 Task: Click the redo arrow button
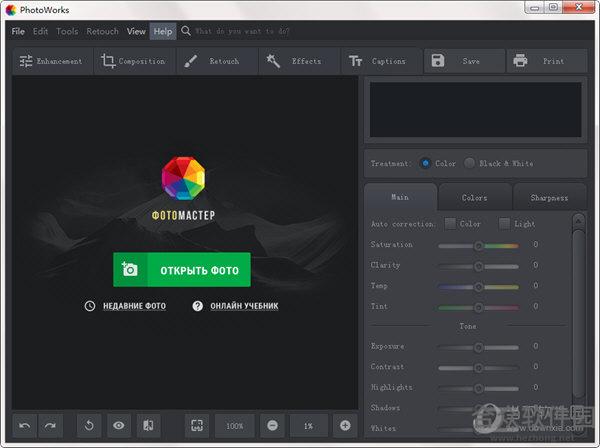50,425
